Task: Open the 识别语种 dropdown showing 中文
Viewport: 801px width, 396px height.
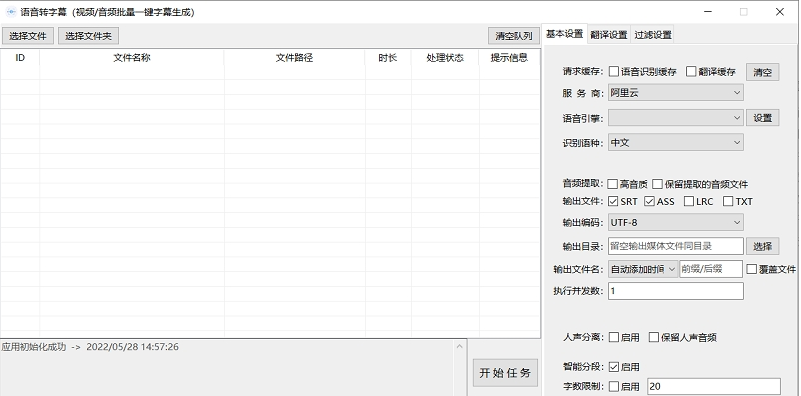Action: point(675,143)
